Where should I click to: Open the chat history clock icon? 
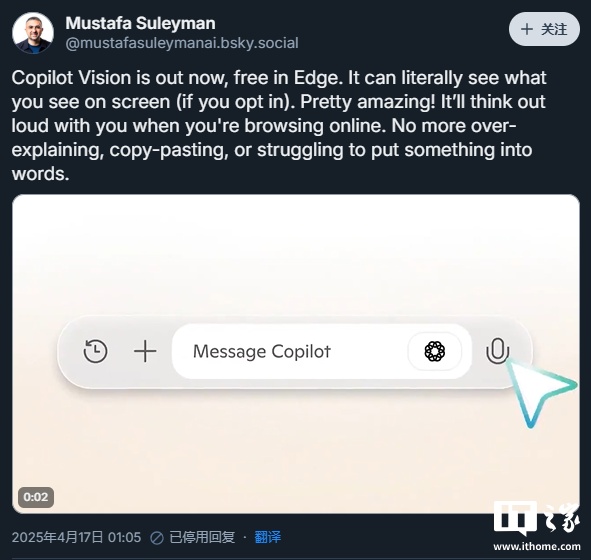(x=95, y=351)
